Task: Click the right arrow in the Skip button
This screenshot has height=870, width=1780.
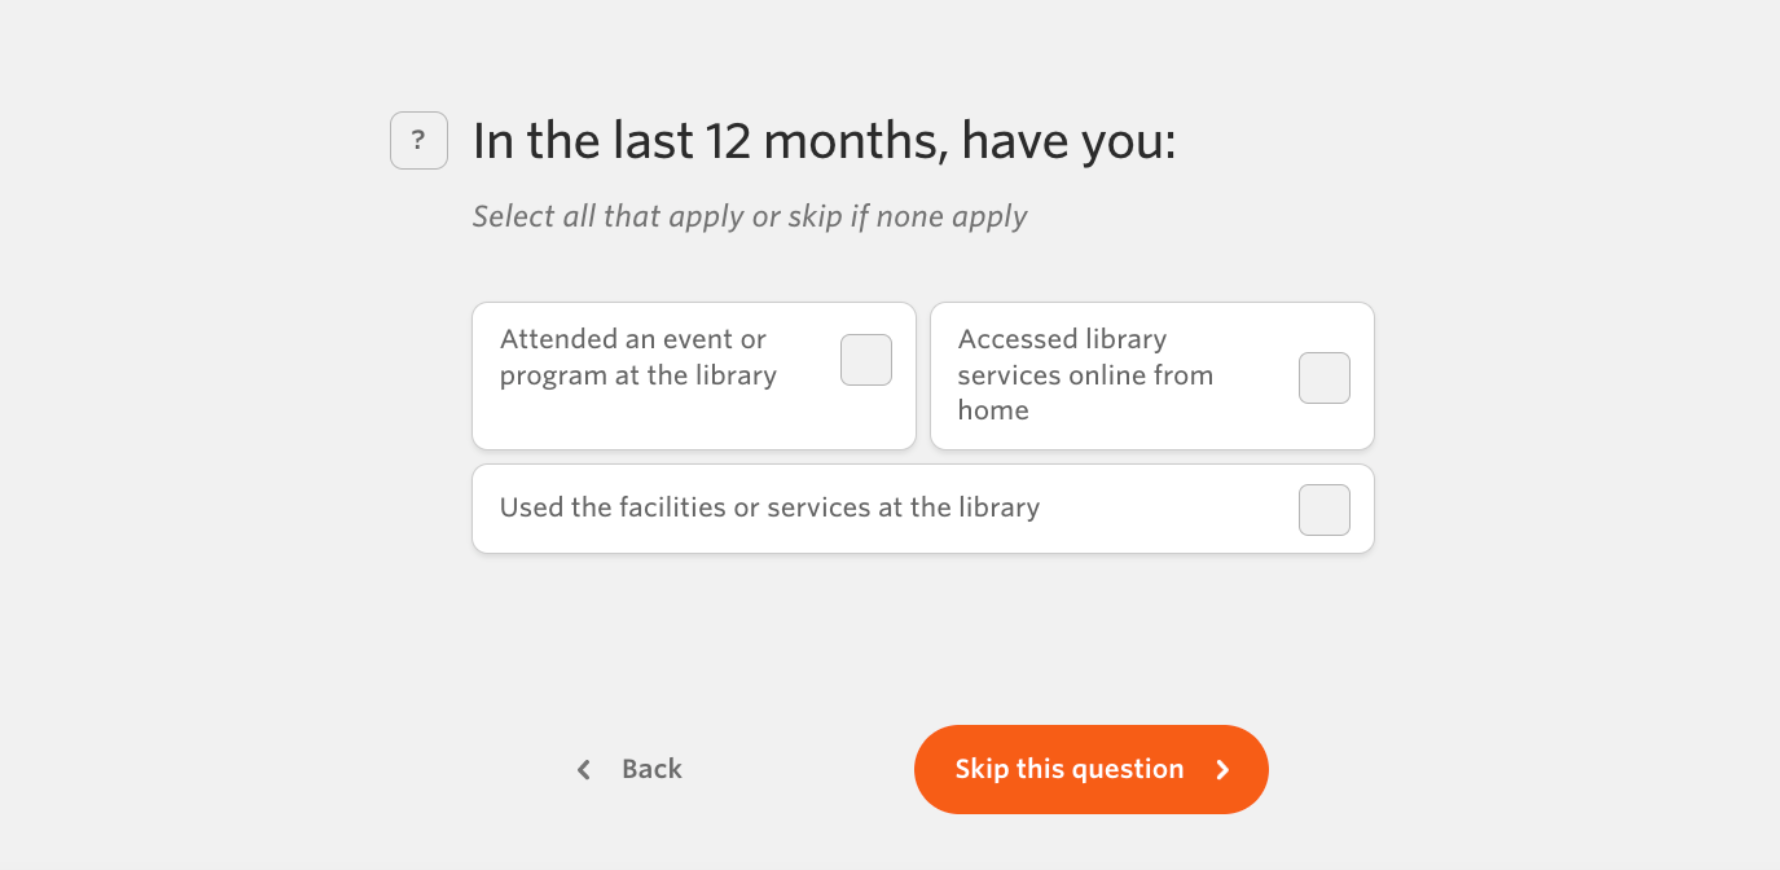Action: coord(1222,769)
